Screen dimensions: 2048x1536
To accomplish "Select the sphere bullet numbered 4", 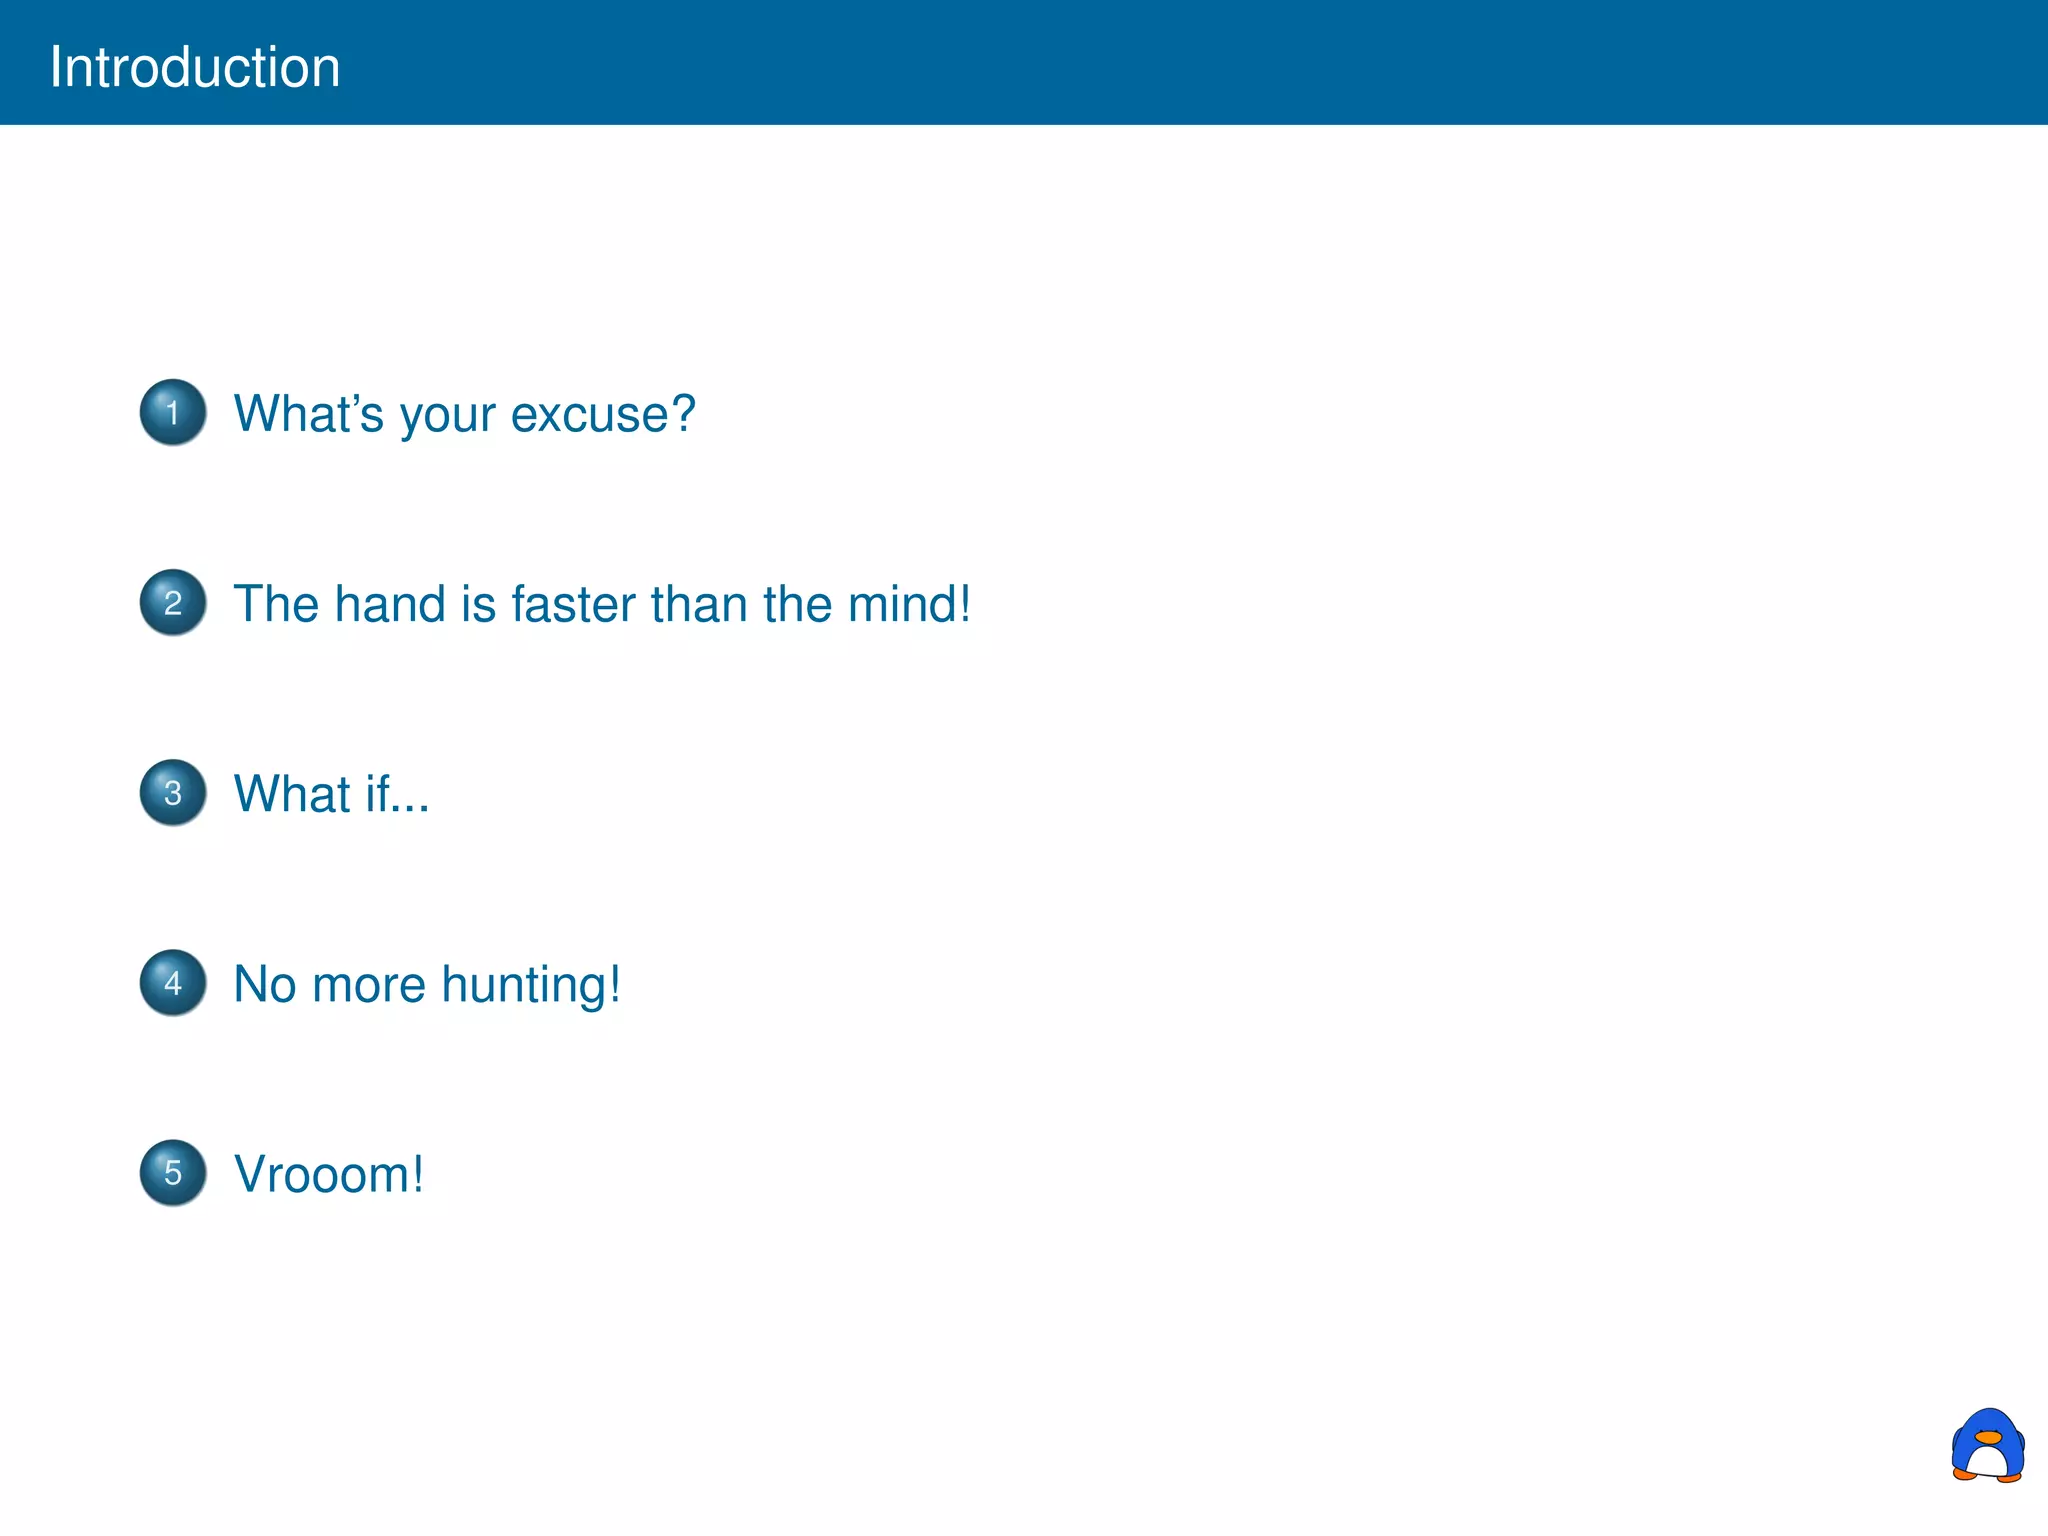I will point(173,982).
